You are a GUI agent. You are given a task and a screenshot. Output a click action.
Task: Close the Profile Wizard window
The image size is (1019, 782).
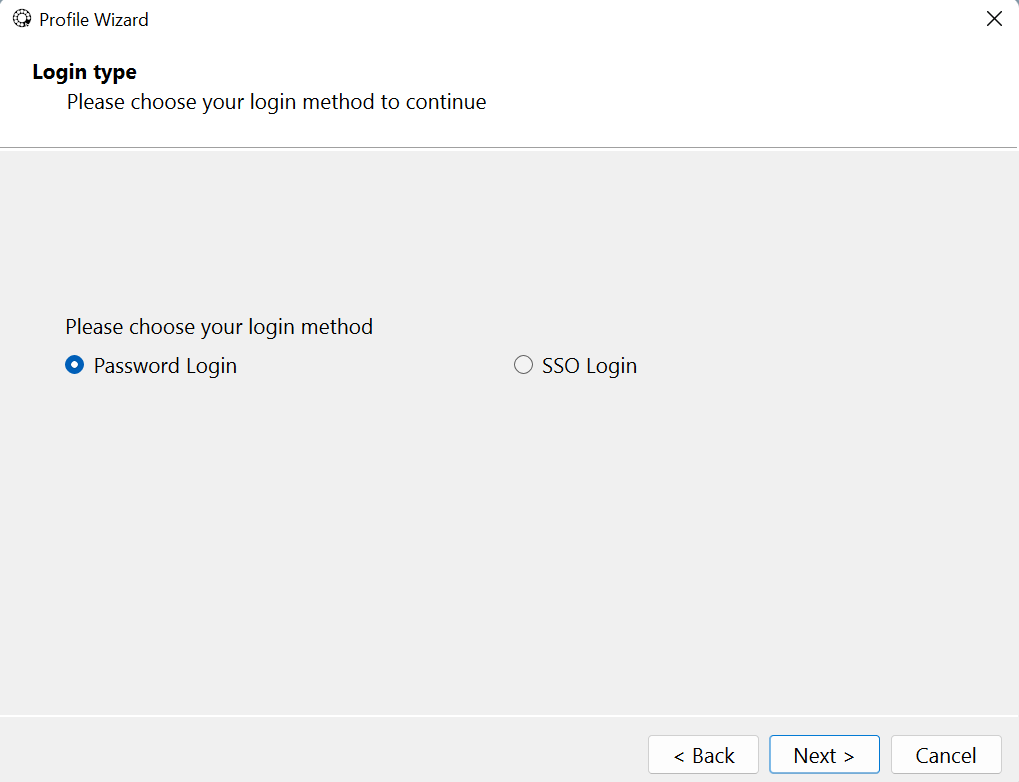[994, 19]
